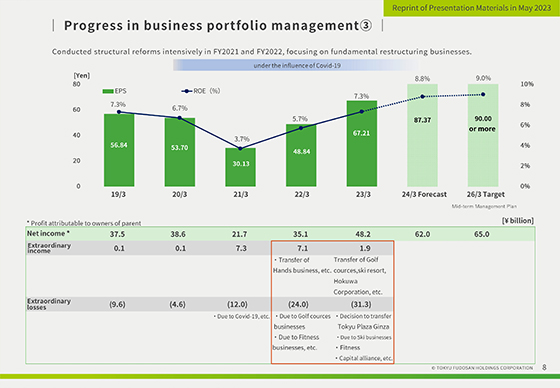Click the net income value 48.2

[x=363, y=234]
